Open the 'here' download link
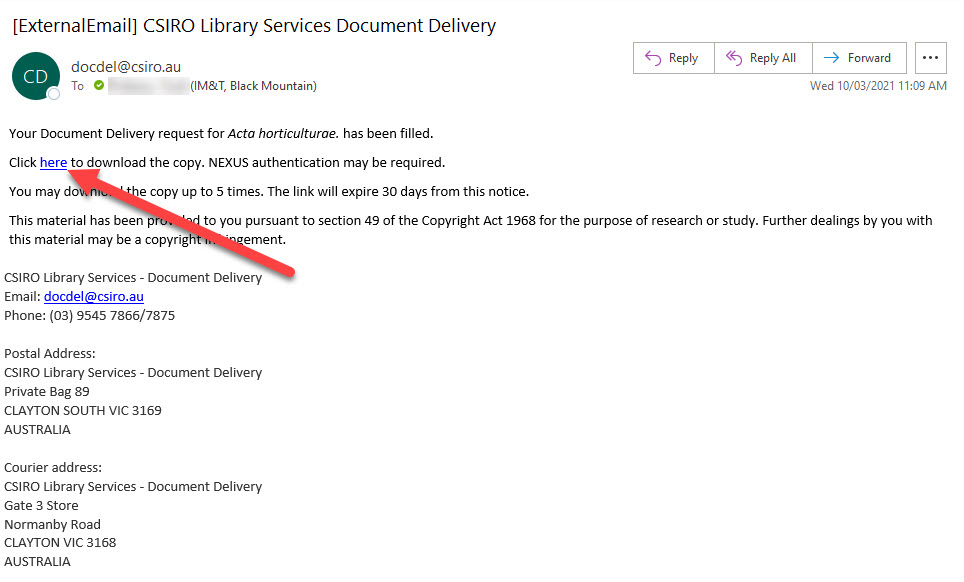This screenshot has width=964, height=582. (53, 162)
